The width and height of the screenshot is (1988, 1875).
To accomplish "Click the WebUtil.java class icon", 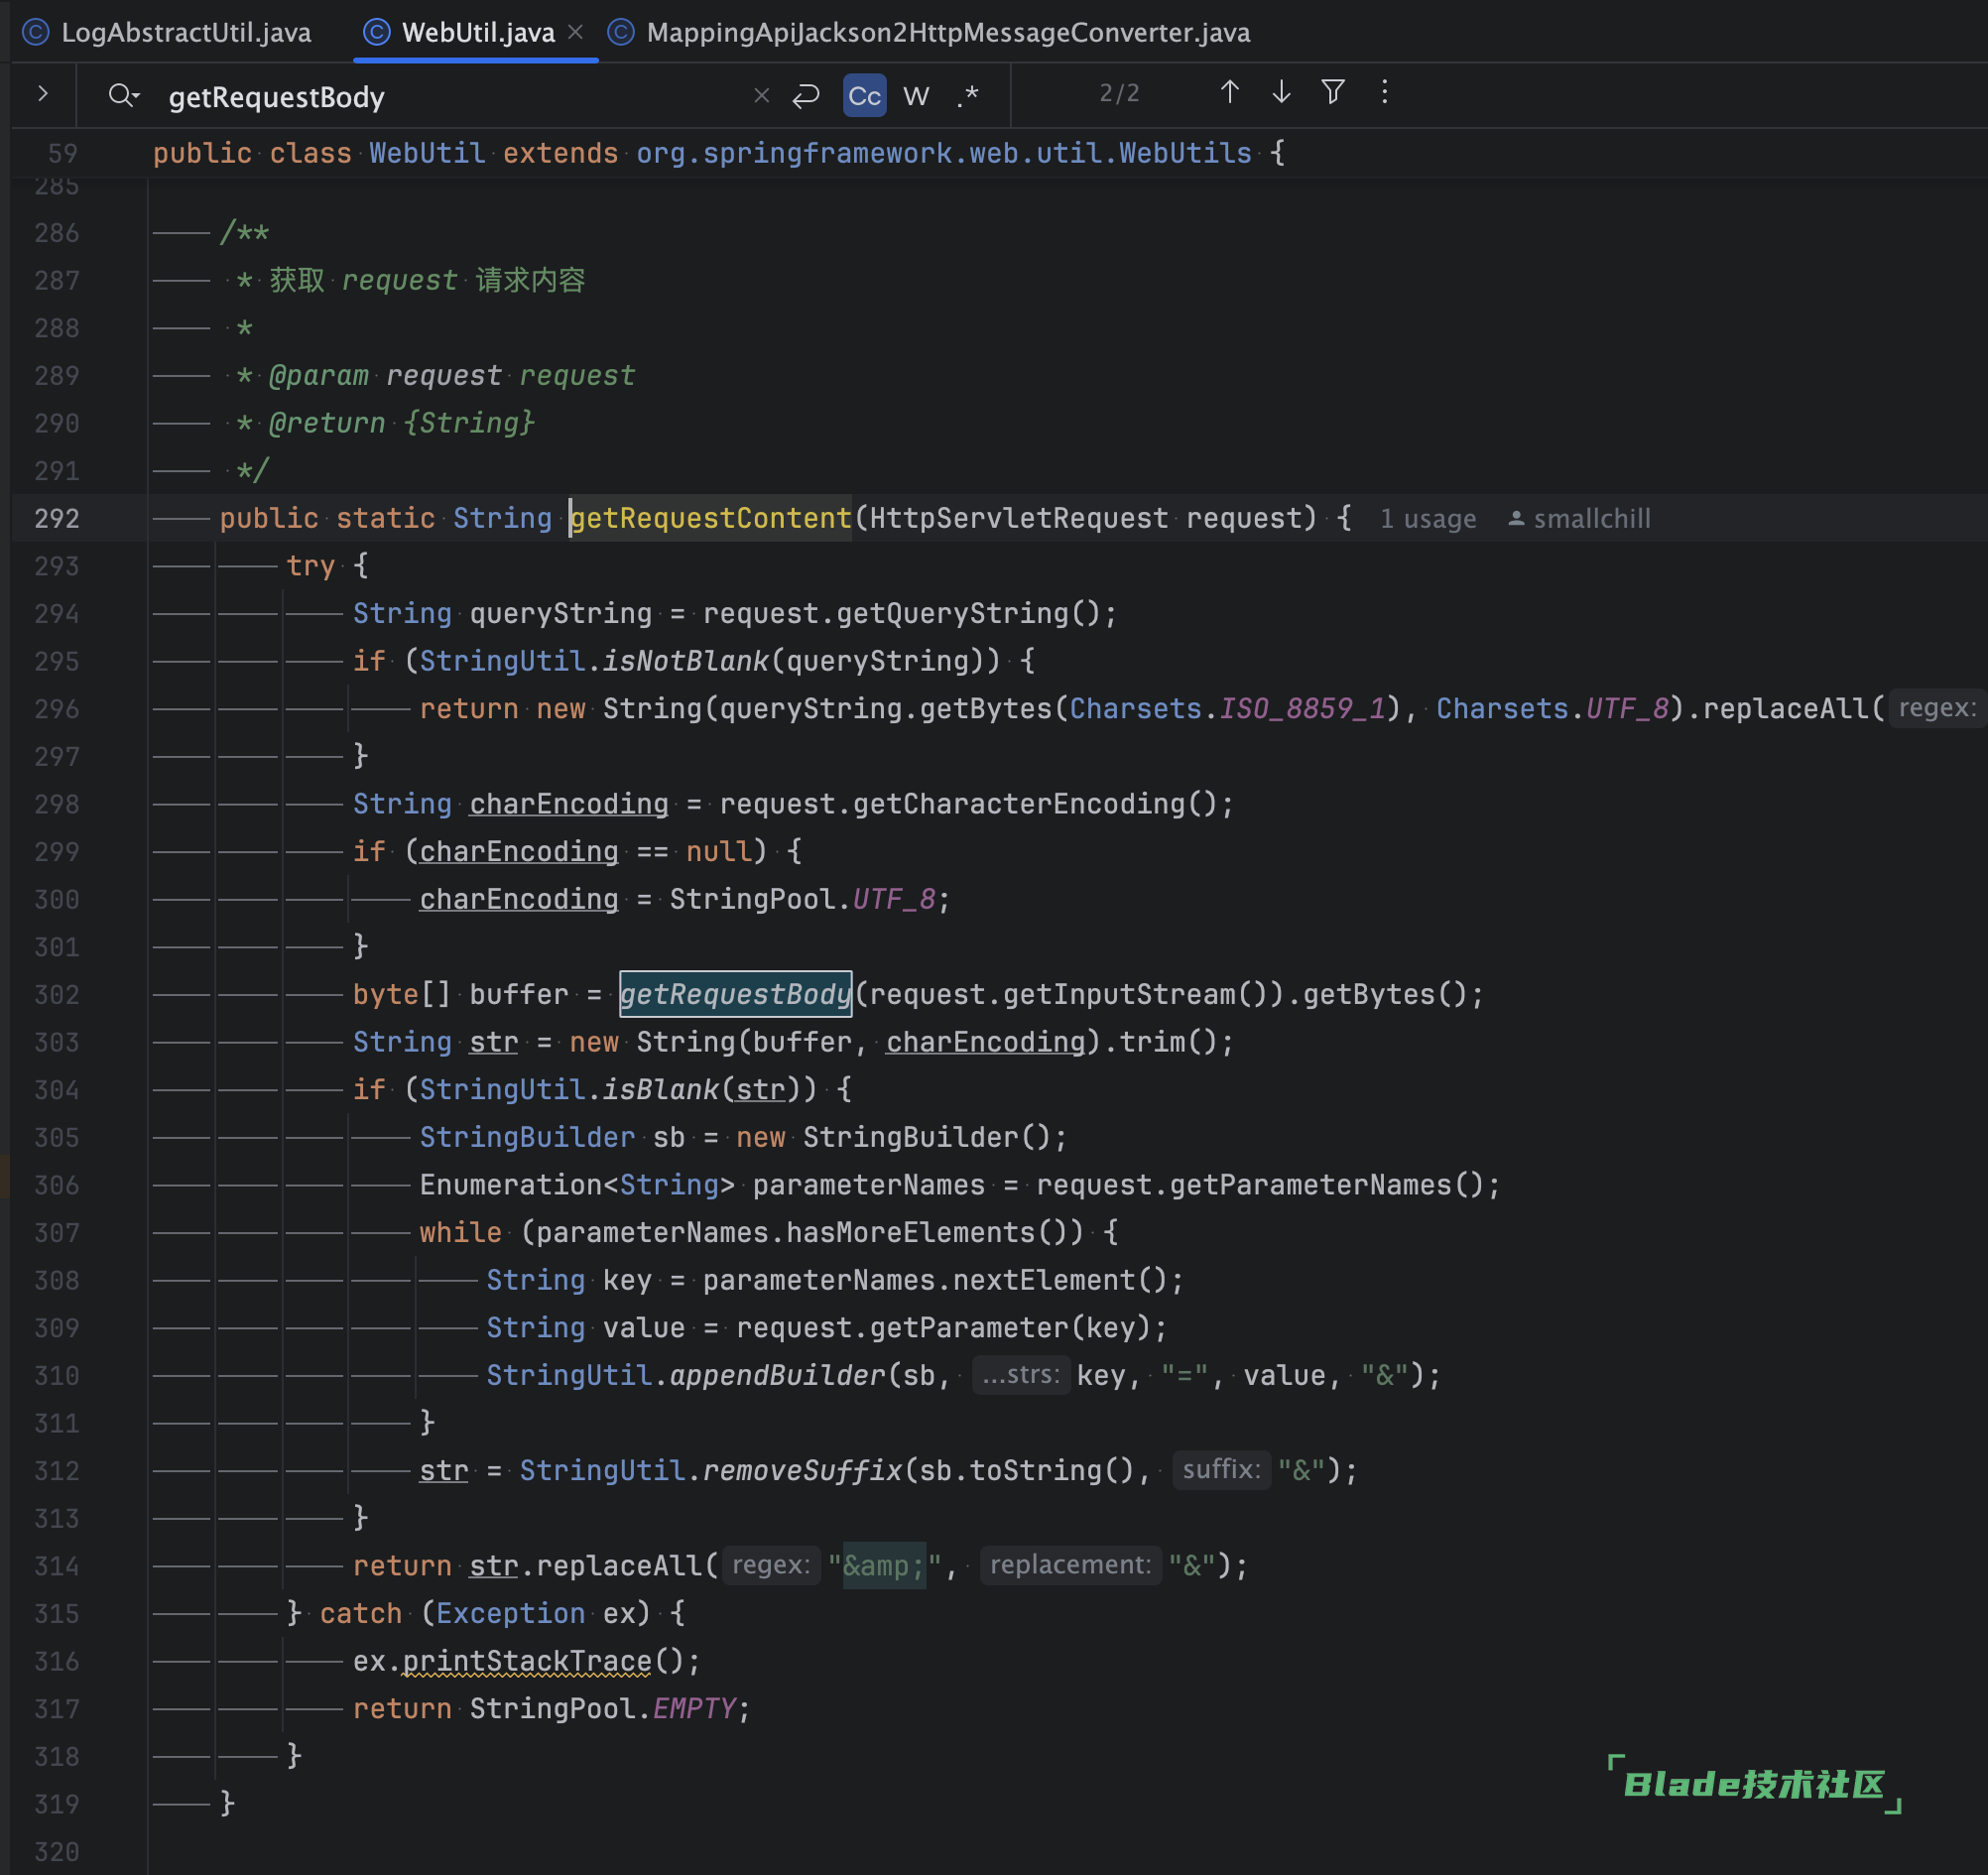I will pos(377,33).
